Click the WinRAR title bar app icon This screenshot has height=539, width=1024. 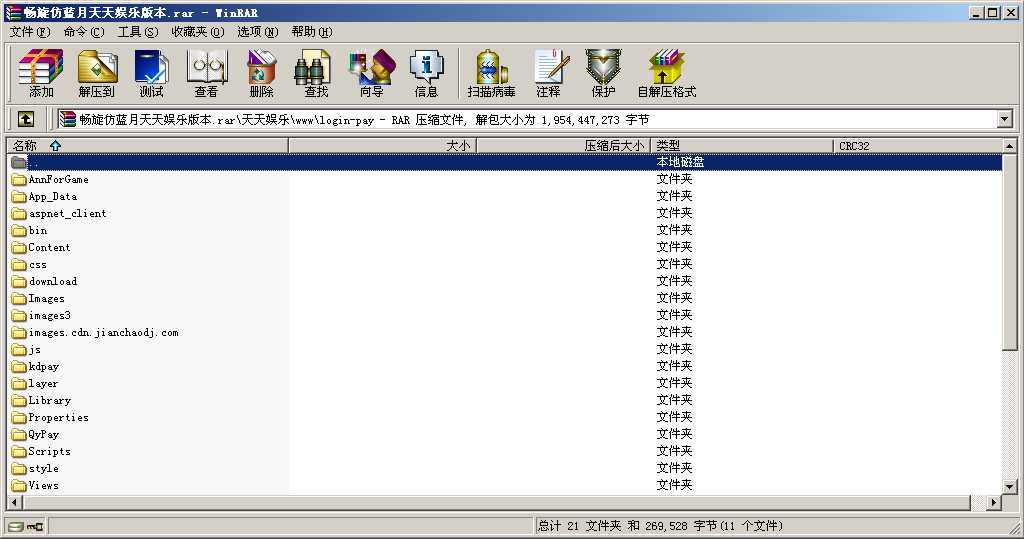pos(12,12)
